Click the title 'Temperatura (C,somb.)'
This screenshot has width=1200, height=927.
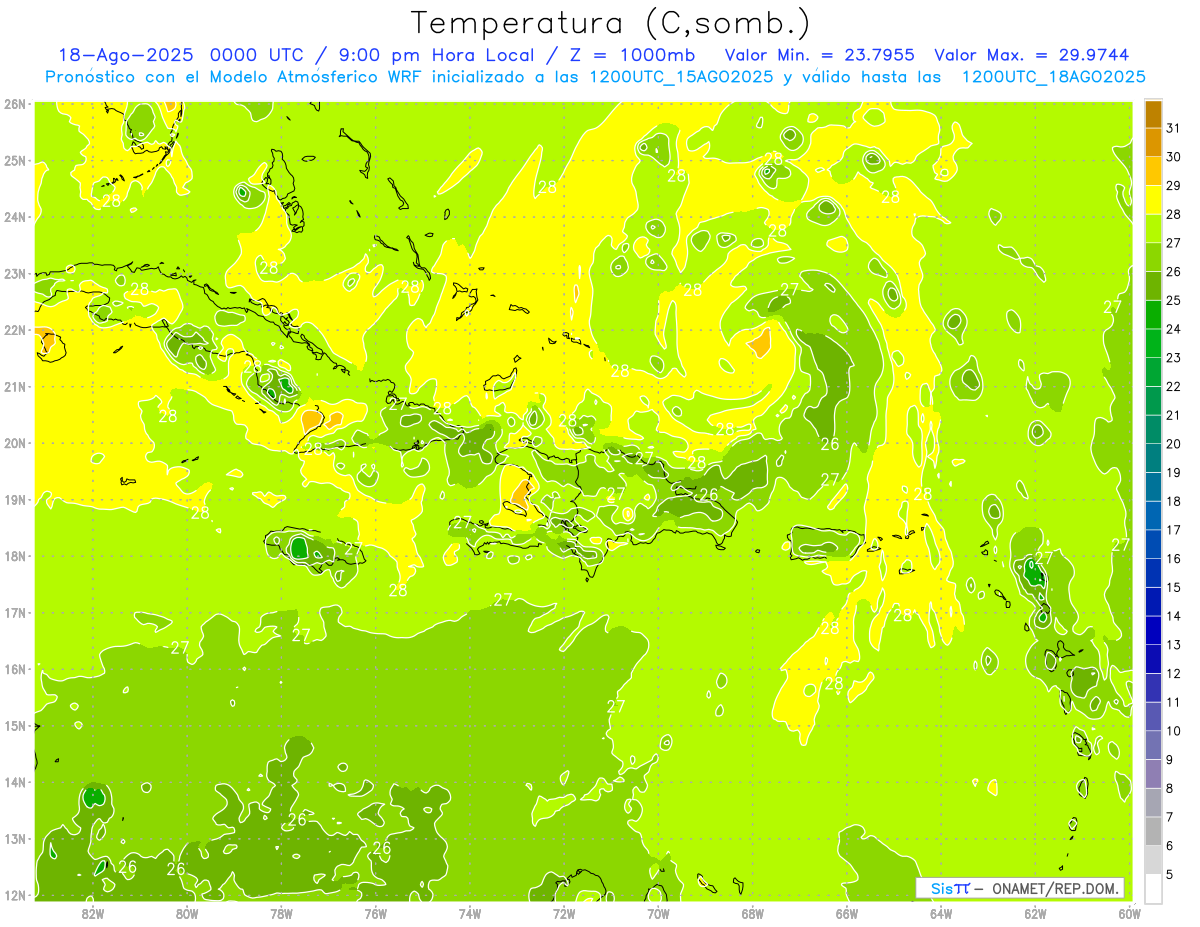611,23
